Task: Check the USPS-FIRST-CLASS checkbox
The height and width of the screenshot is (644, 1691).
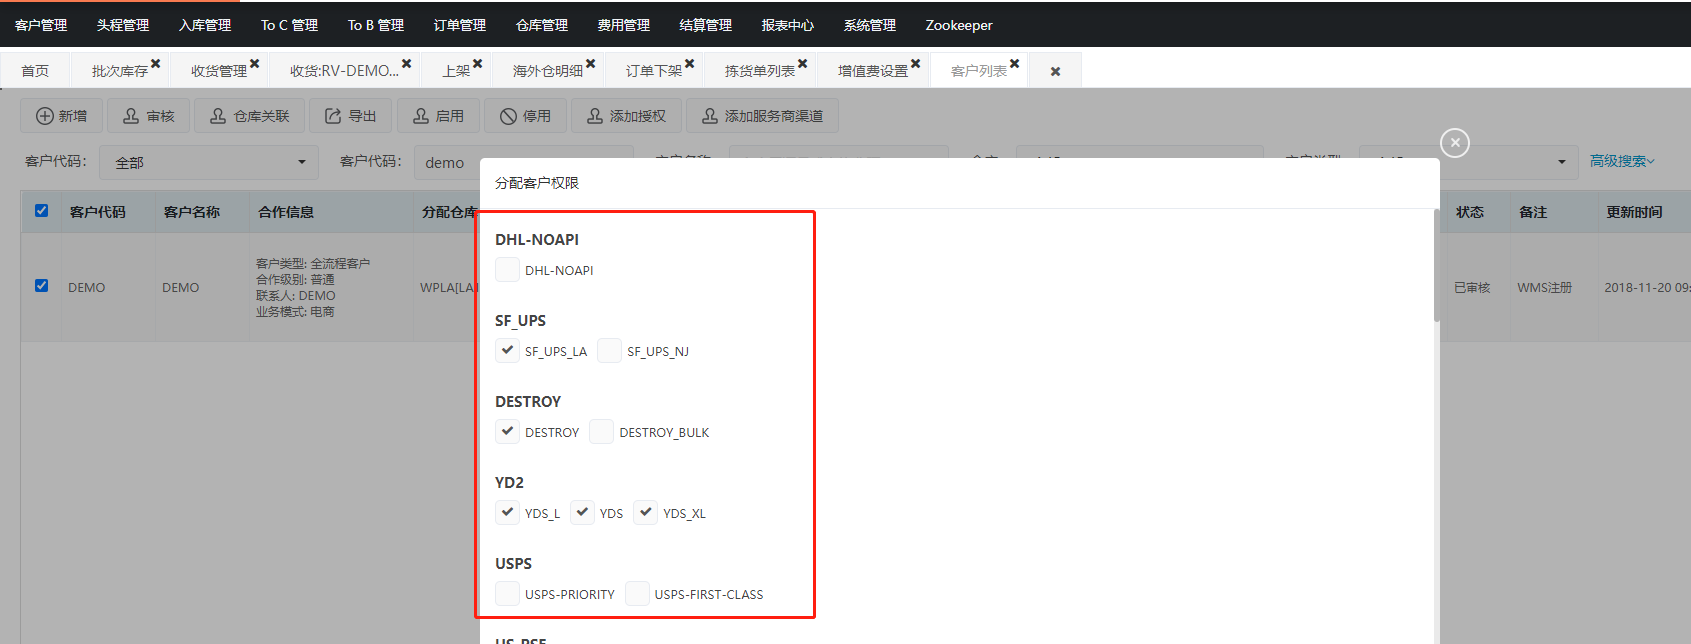Action: click(x=637, y=593)
